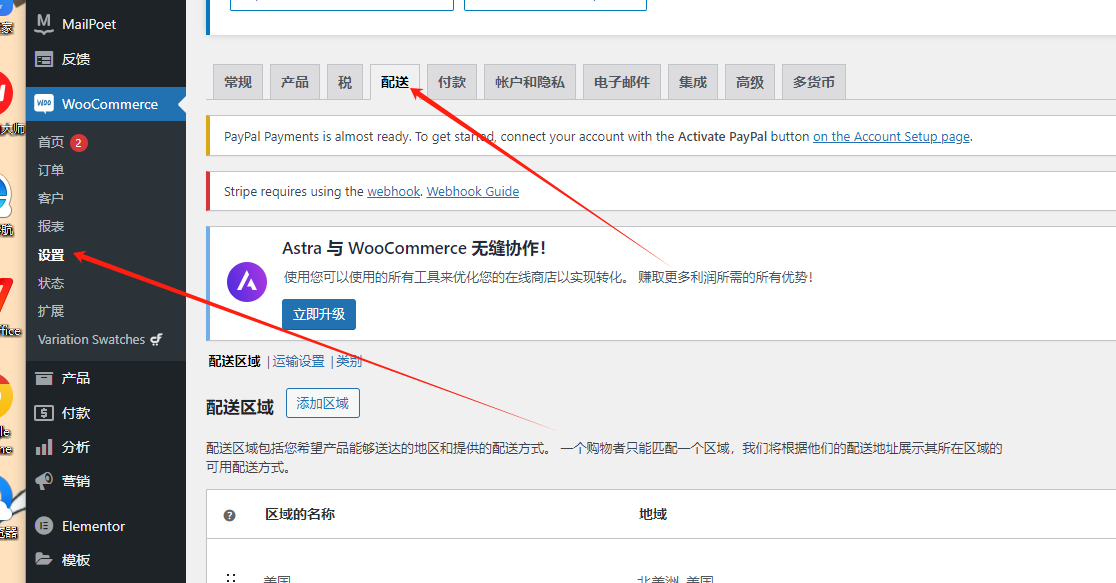Open the 订单 orders submenu
The image size is (1116, 583).
tap(51, 170)
